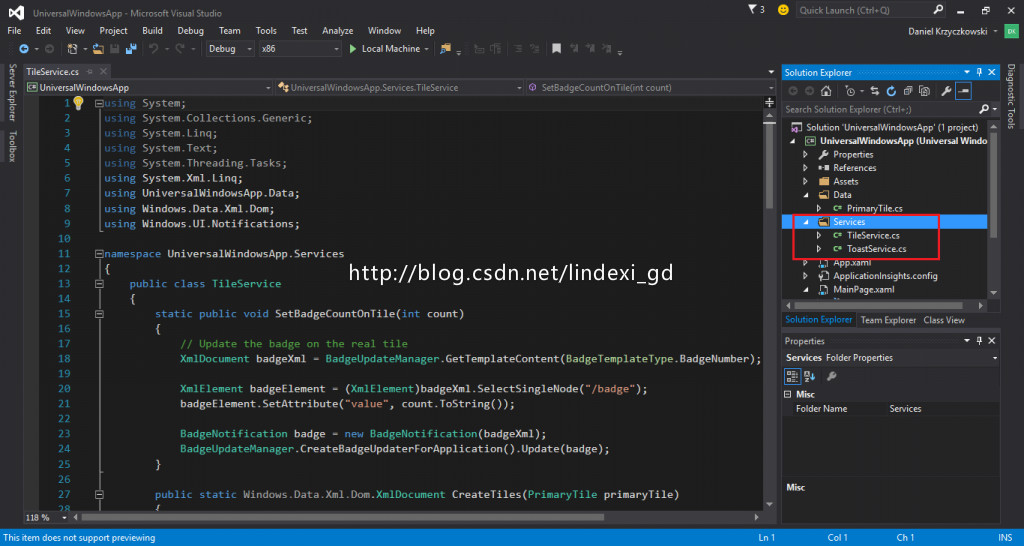
Task: Click the green Start debugging arrow
Action: click(353, 49)
